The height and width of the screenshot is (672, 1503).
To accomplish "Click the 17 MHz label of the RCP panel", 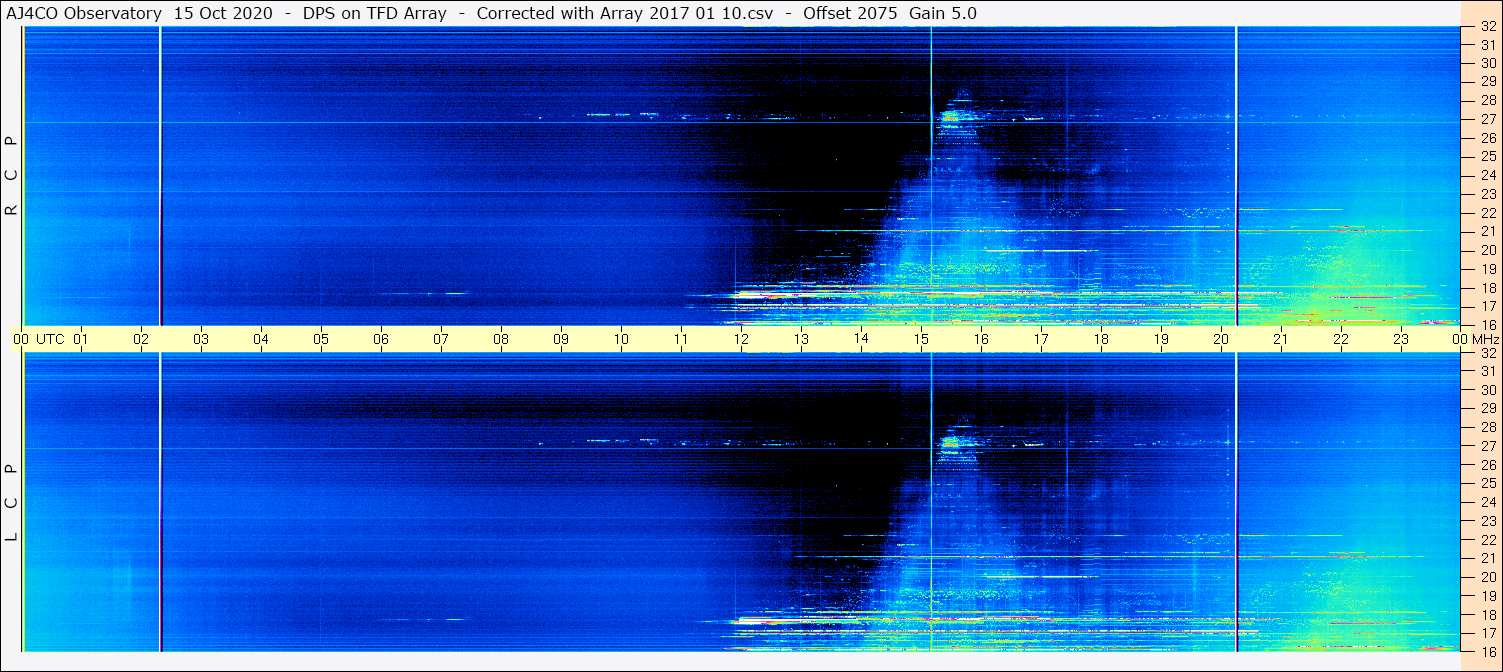I will [x=1488, y=306].
